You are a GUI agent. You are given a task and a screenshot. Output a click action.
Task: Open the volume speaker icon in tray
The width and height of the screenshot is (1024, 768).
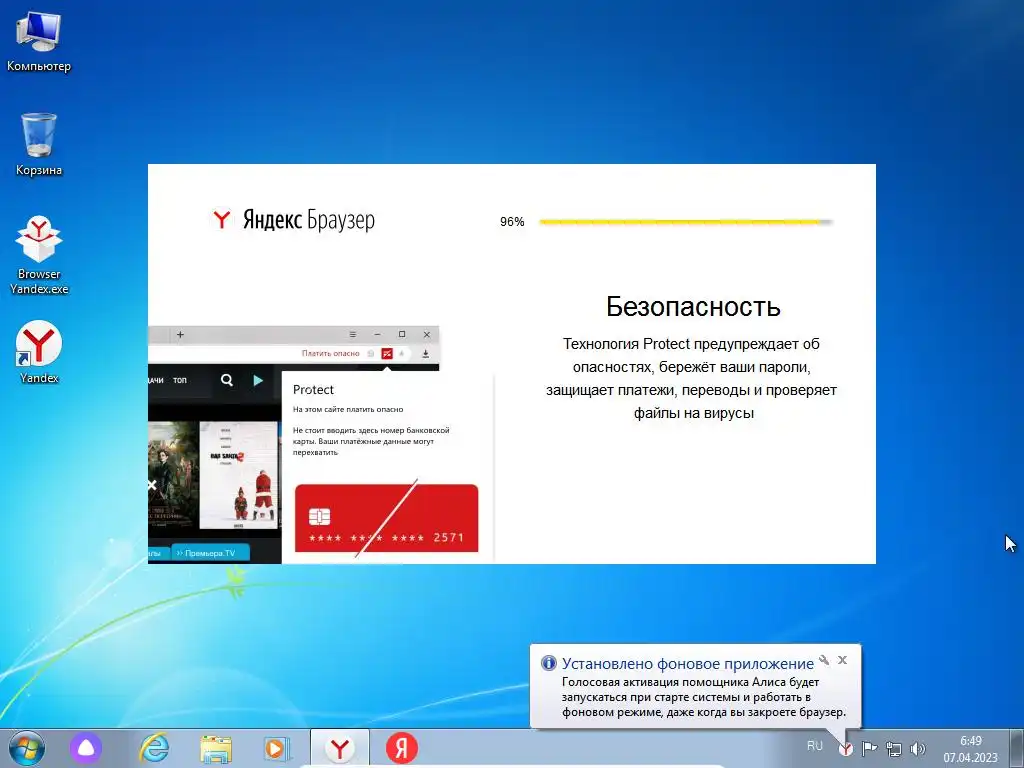tap(918, 748)
